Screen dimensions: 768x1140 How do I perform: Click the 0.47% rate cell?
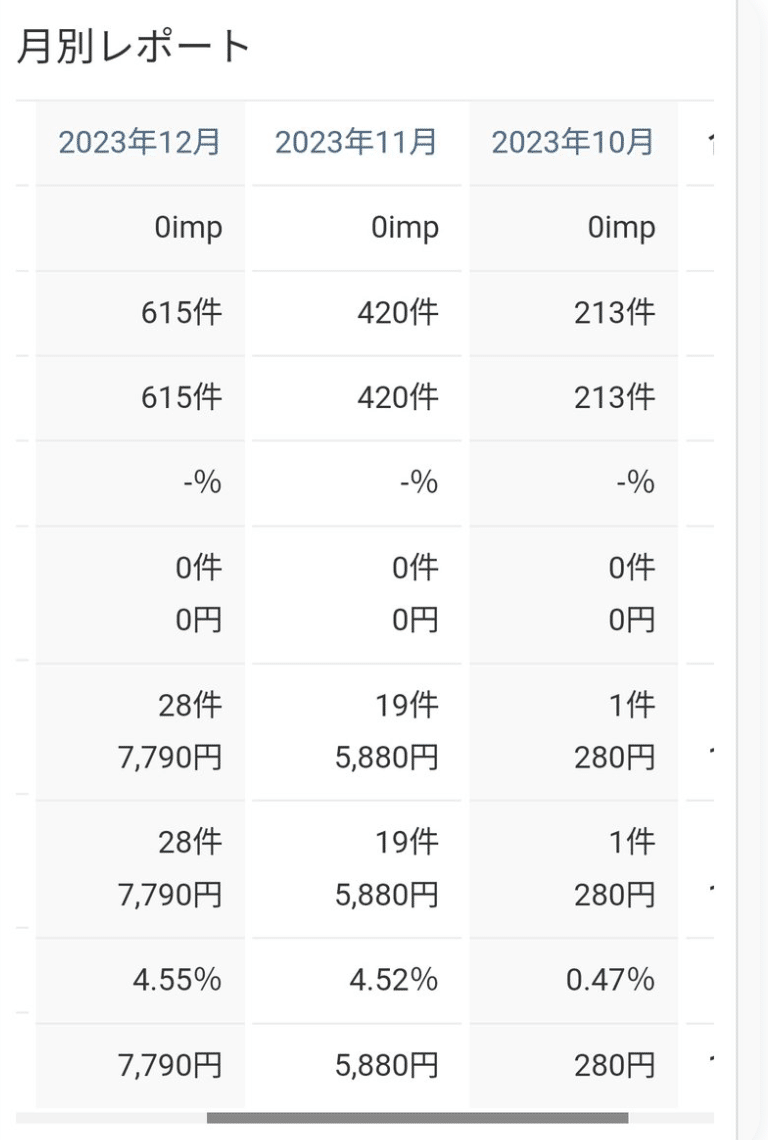[574, 979]
